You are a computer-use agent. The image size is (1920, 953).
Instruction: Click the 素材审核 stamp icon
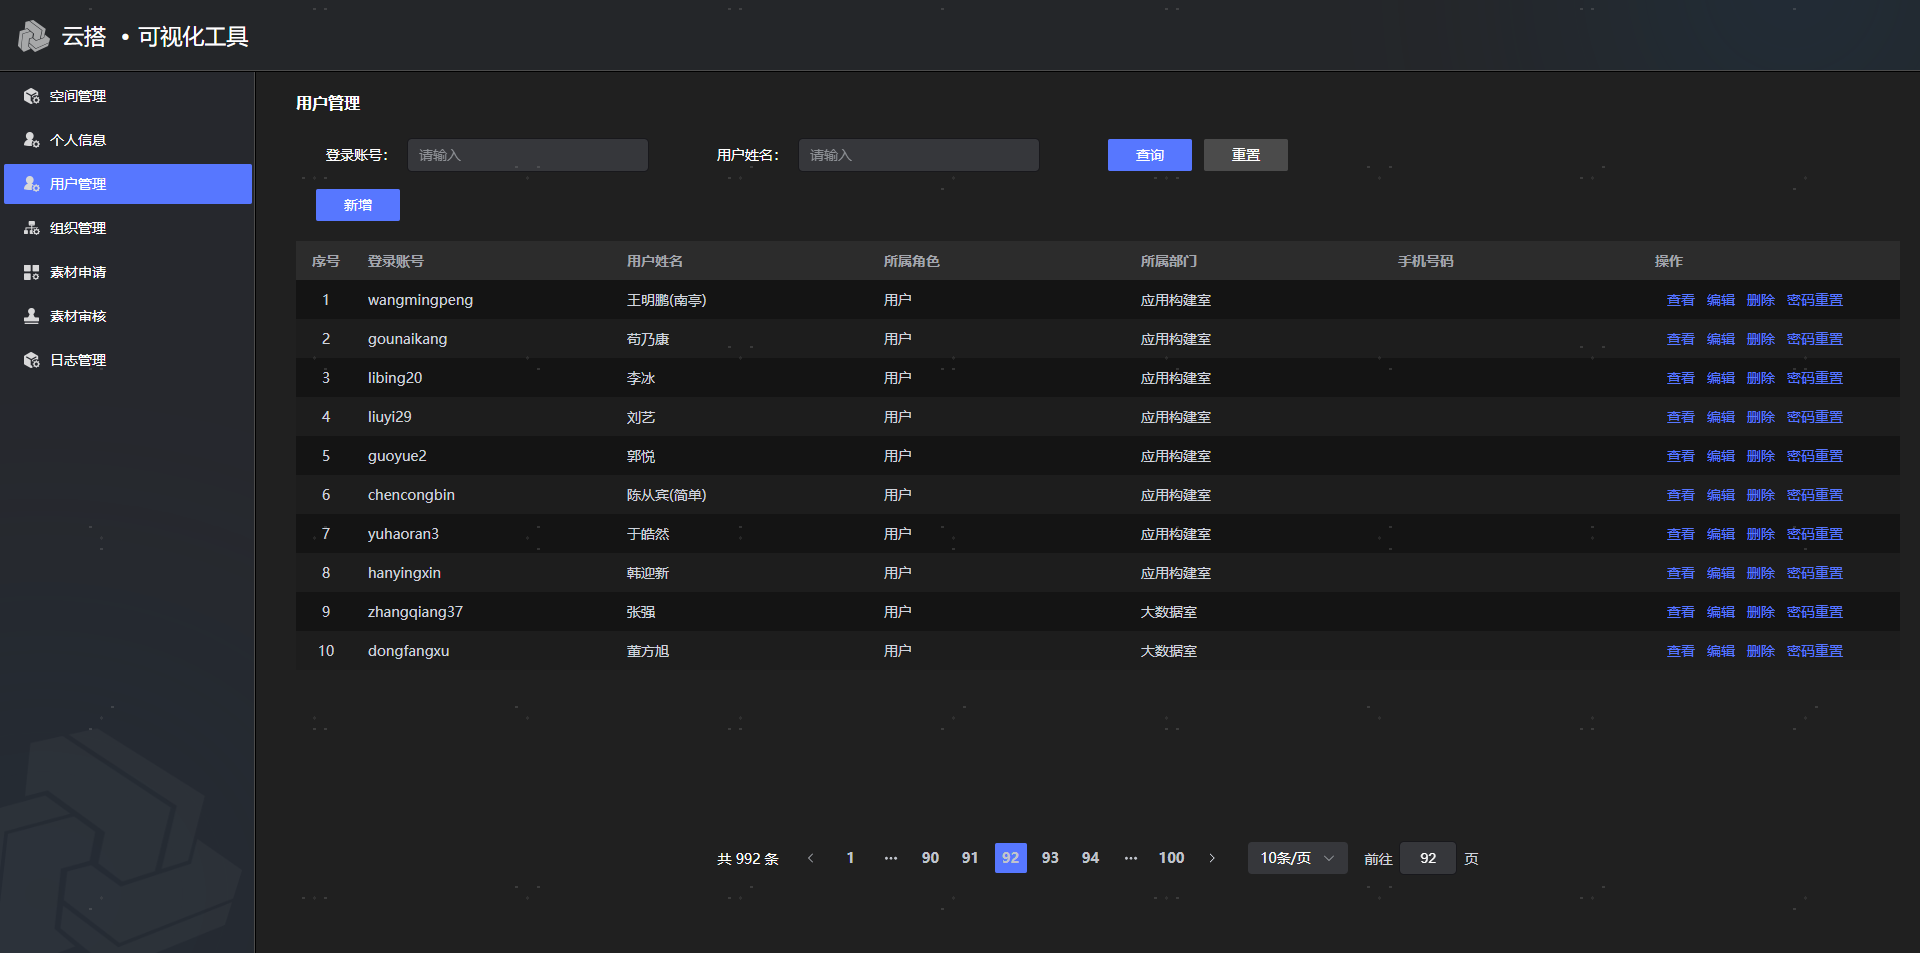tap(32, 316)
